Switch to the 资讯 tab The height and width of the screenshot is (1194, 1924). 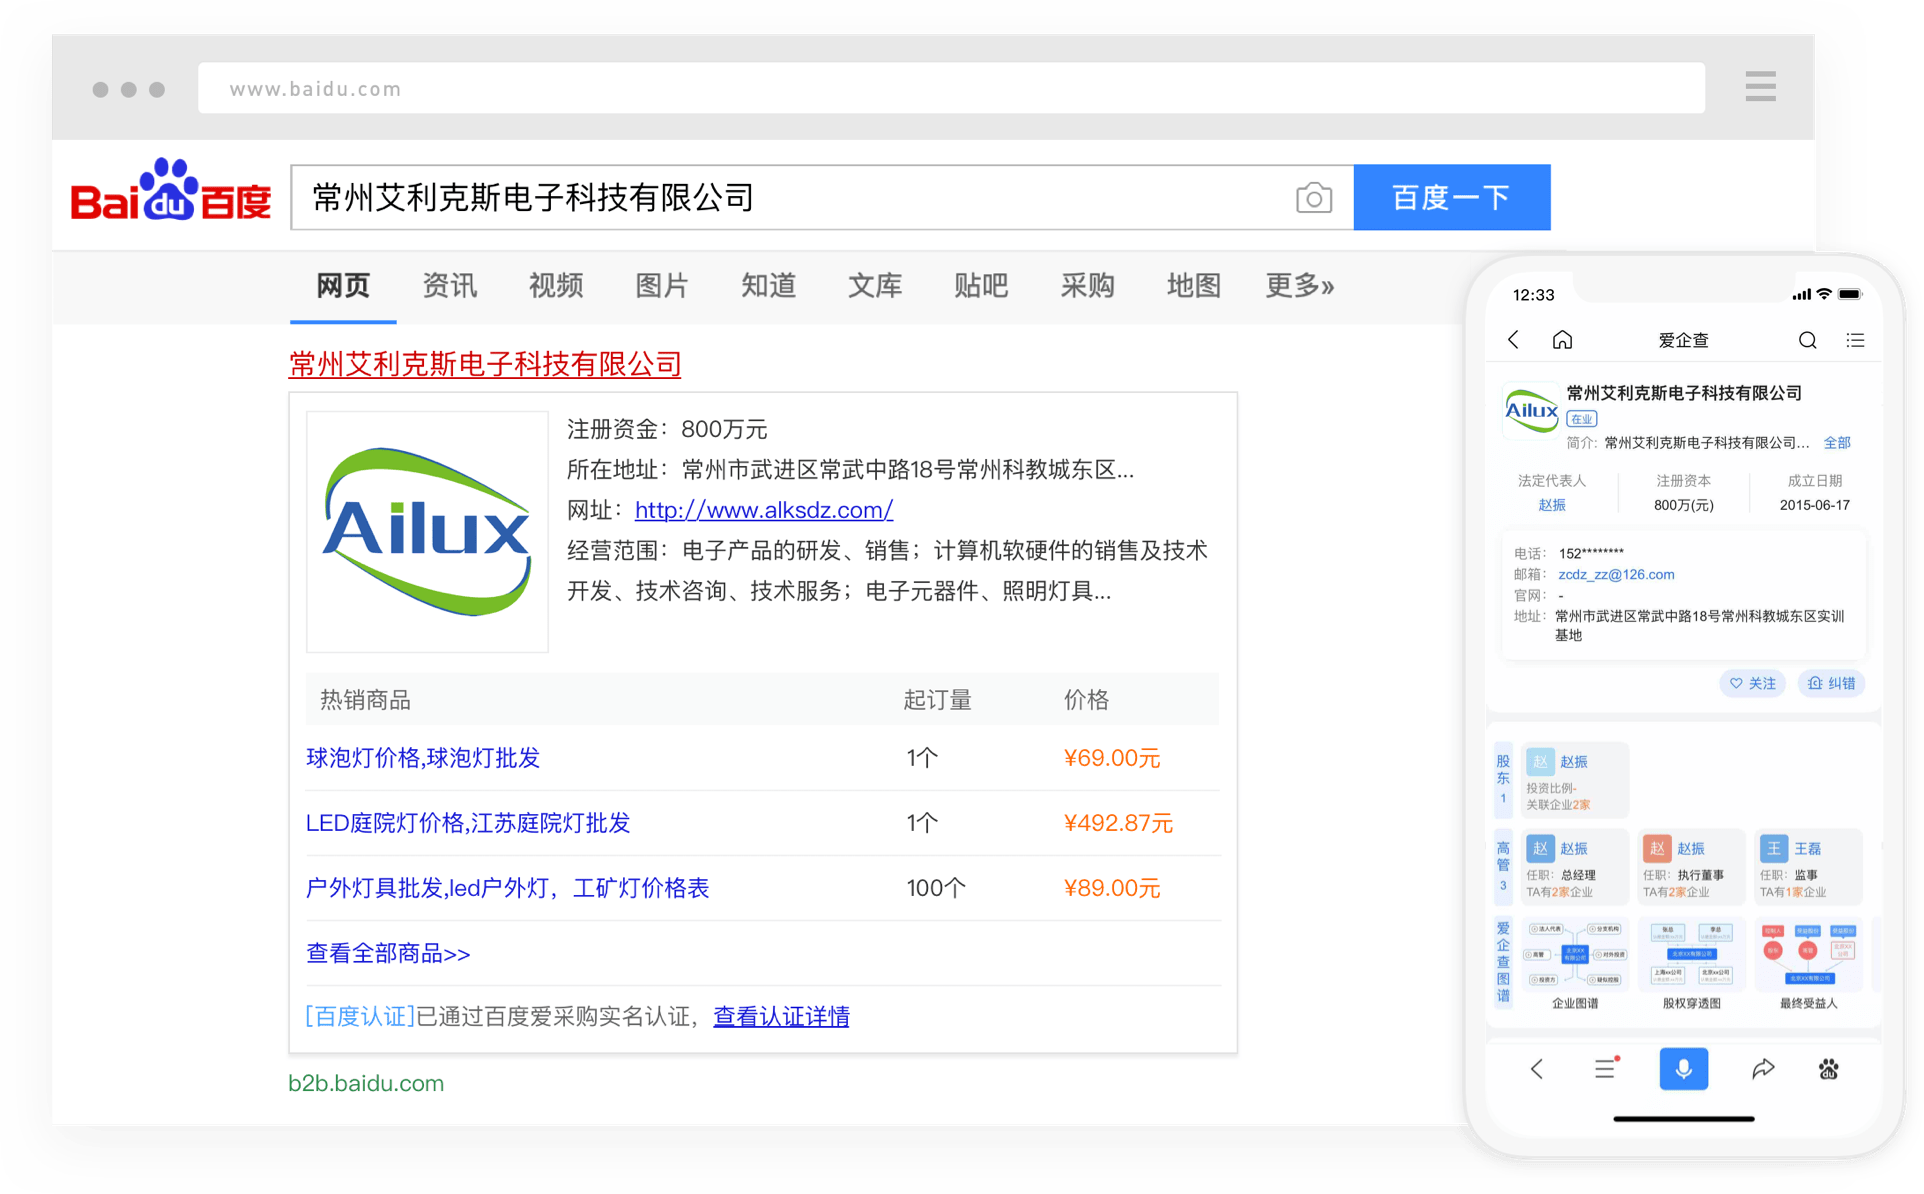coord(449,286)
